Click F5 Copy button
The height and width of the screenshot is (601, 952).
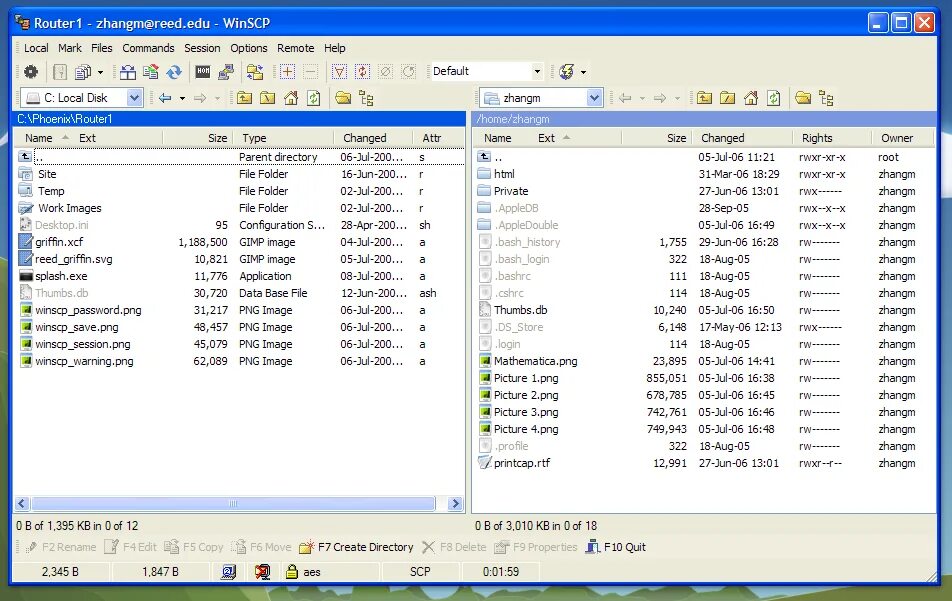[x=194, y=547]
